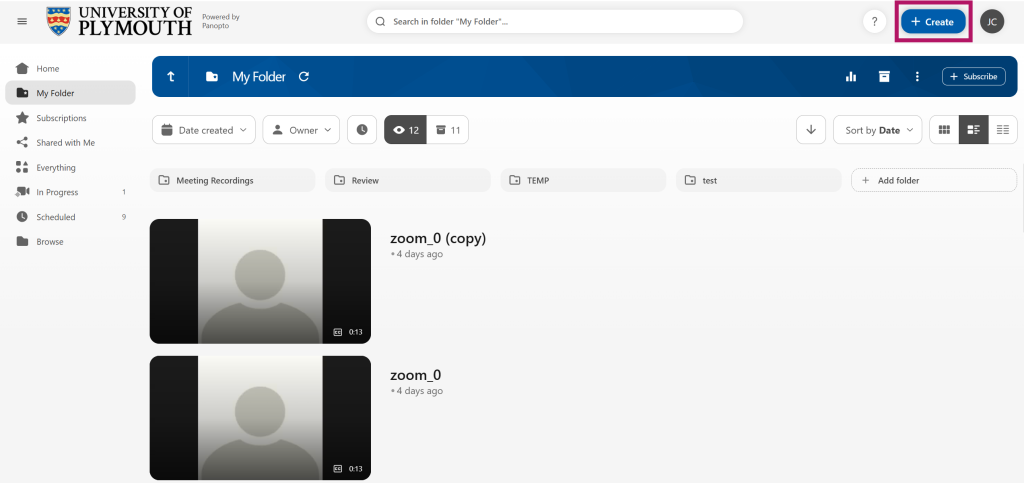1024x483 pixels.
Task: Open Everything in sidebar
Action: (x=71, y=168)
